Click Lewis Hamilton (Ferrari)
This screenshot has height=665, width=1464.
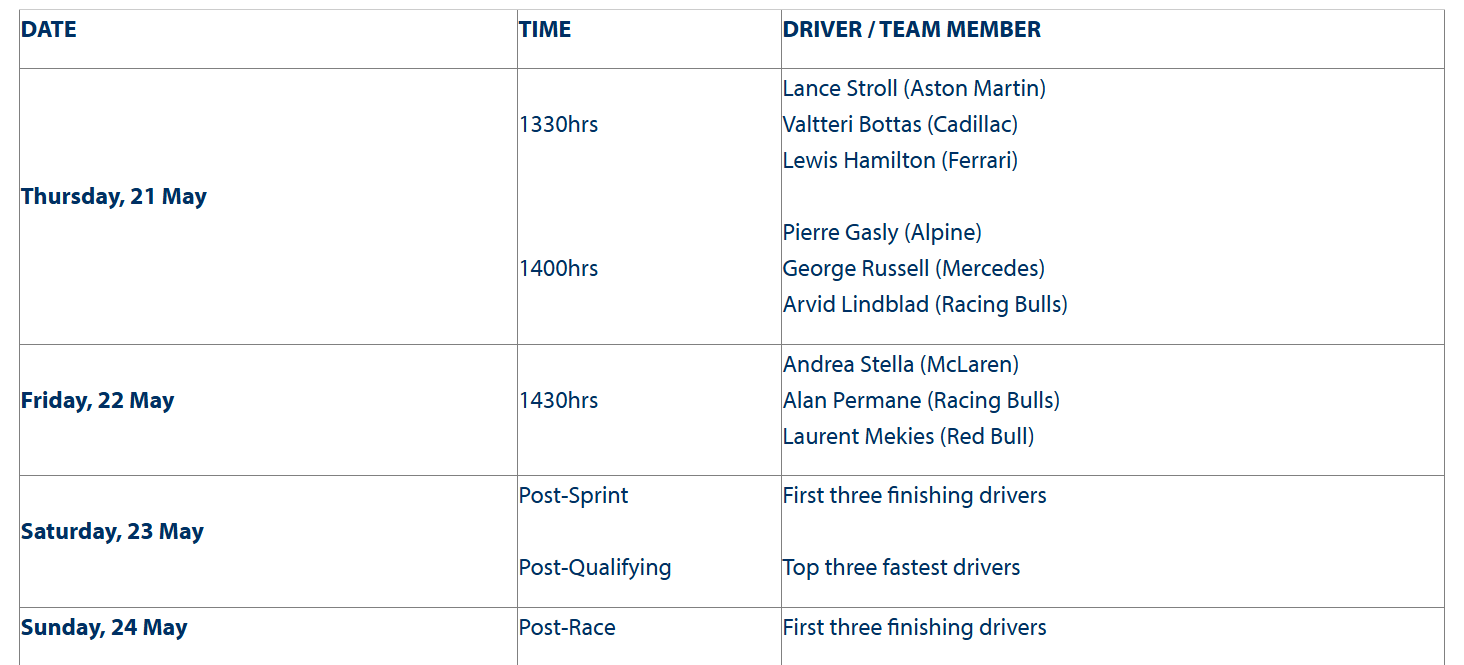pyautogui.click(x=900, y=161)
